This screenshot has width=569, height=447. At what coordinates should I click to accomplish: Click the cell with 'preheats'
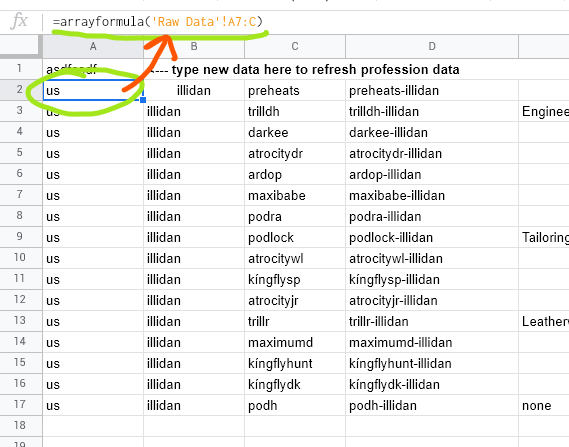[295, 90]
